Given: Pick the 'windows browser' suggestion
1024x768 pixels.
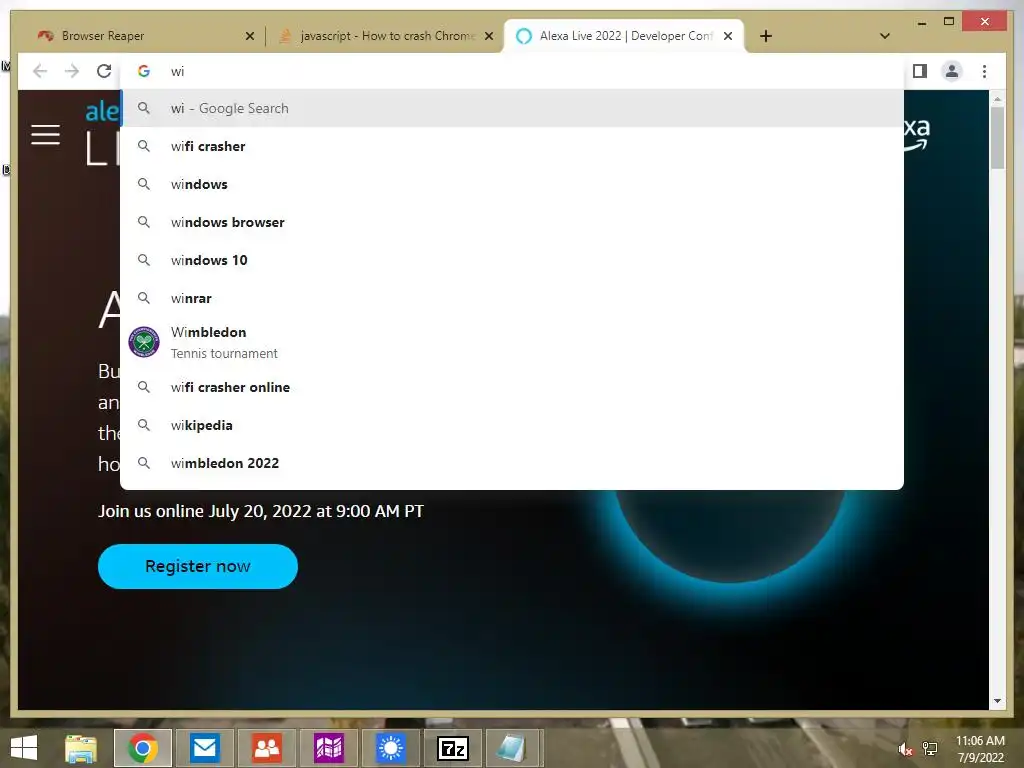Looking at the screenshot, I should click(x=512, y=222).
